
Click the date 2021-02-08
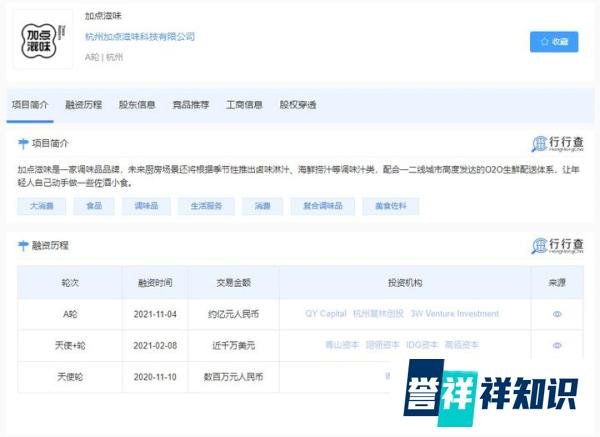pyautogui.click(x=155, y=346)
